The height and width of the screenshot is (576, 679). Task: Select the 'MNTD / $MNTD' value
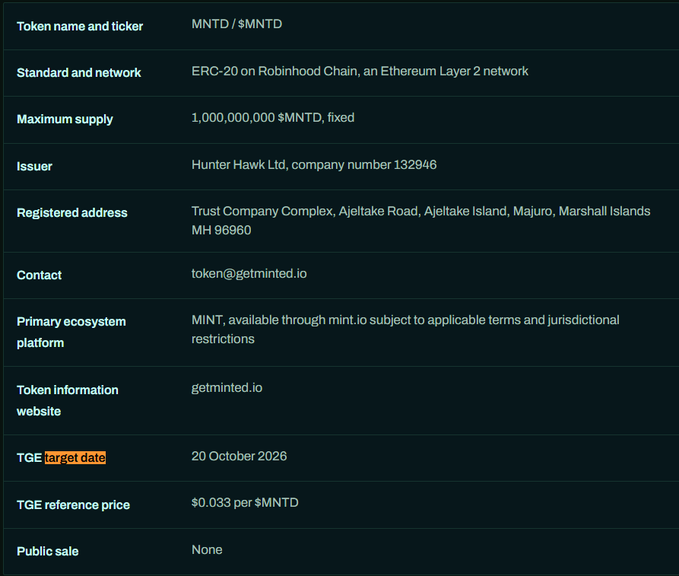click(x=237, y=24)
